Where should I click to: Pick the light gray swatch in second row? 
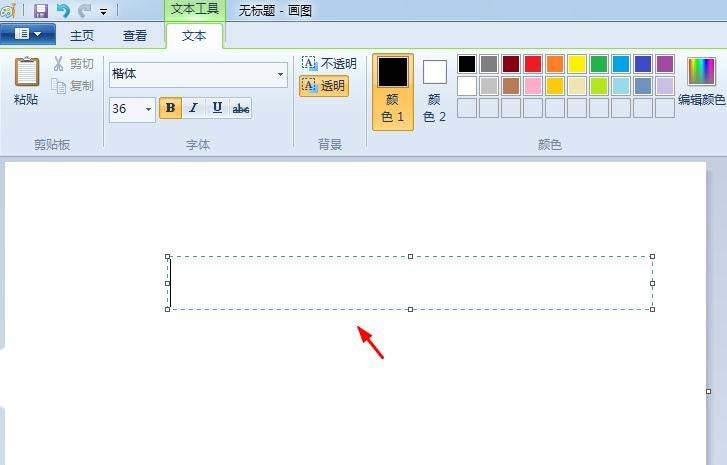coord(489,86)
